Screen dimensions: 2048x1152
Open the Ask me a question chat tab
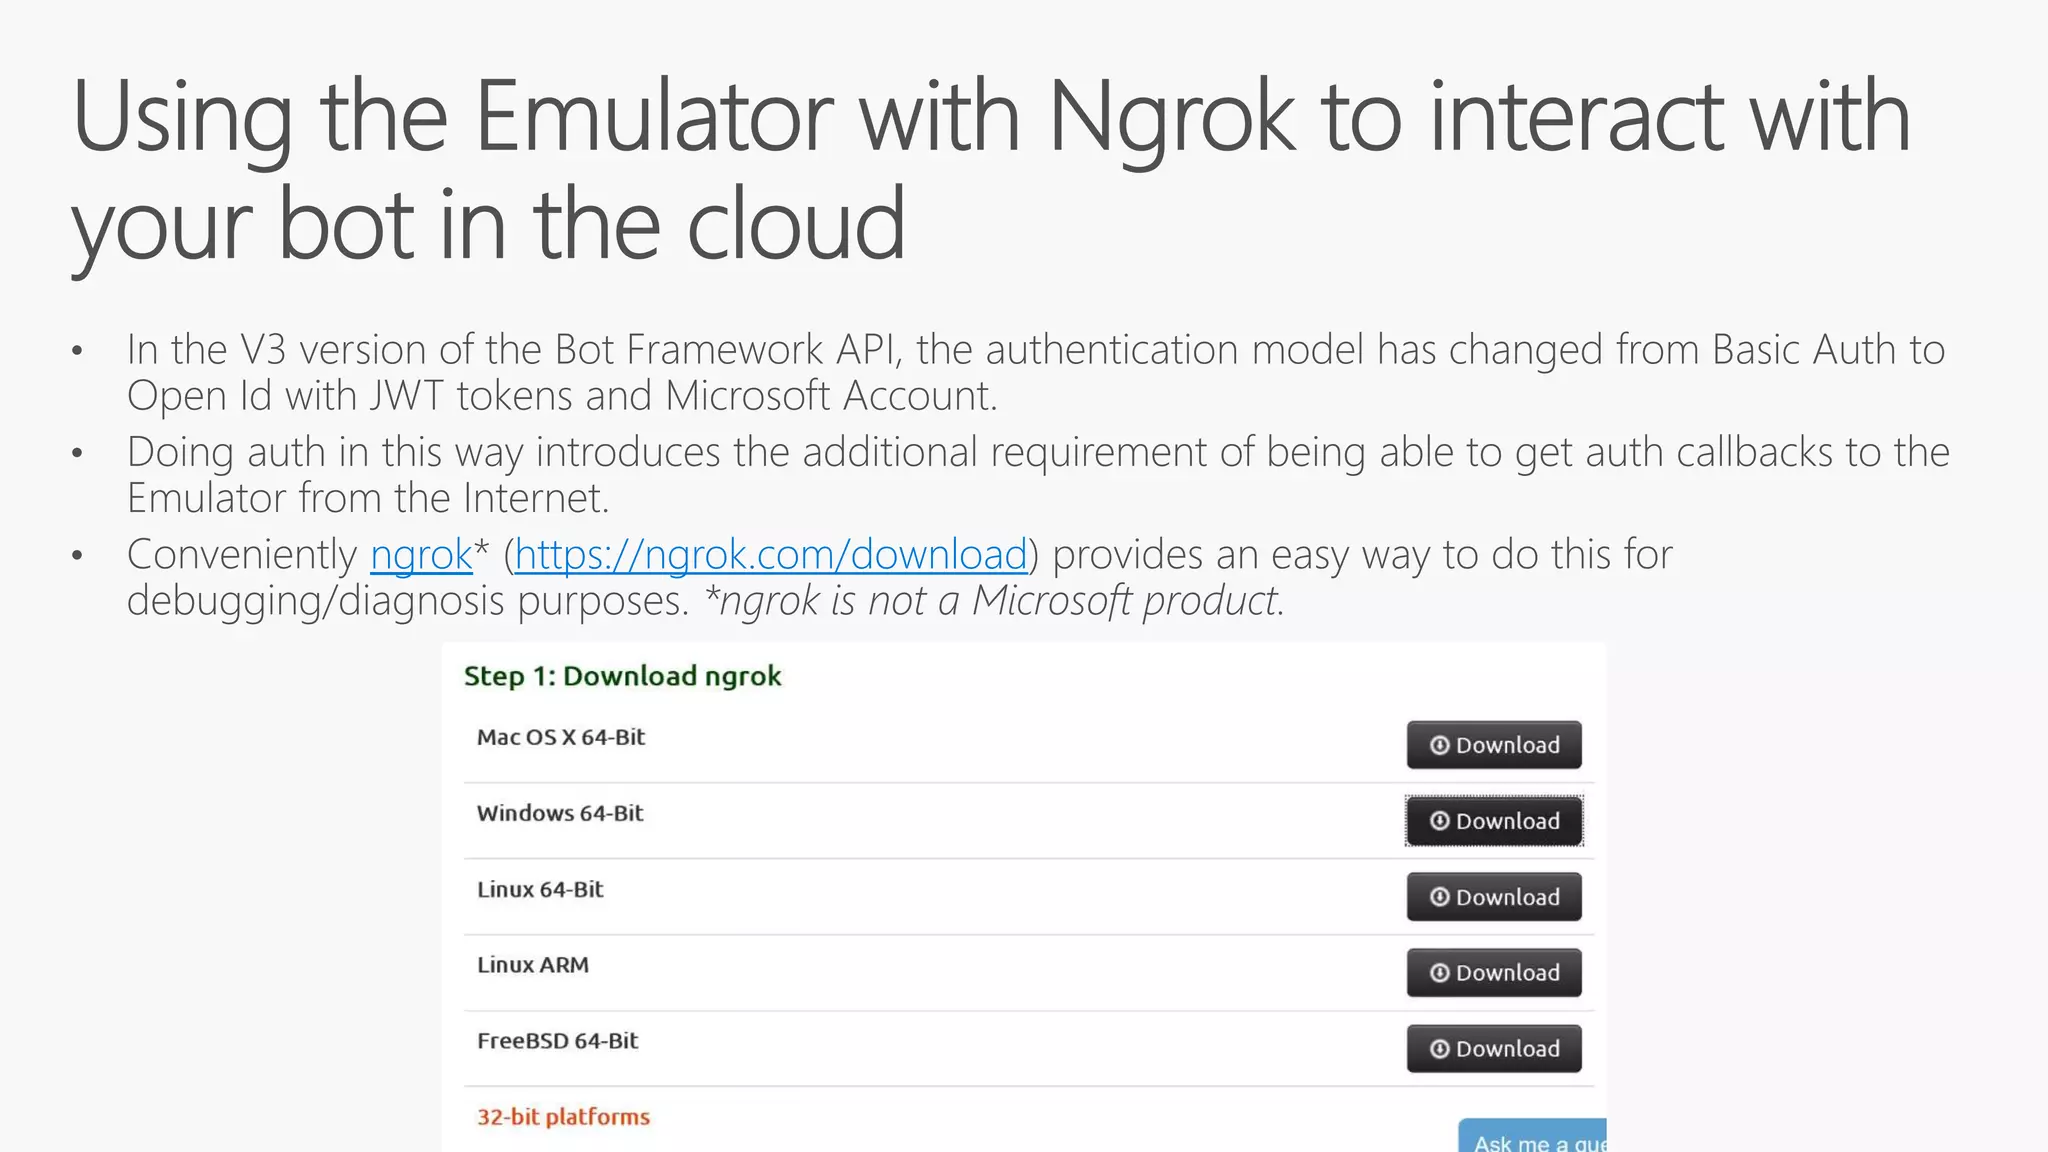coord(1533,1136)
